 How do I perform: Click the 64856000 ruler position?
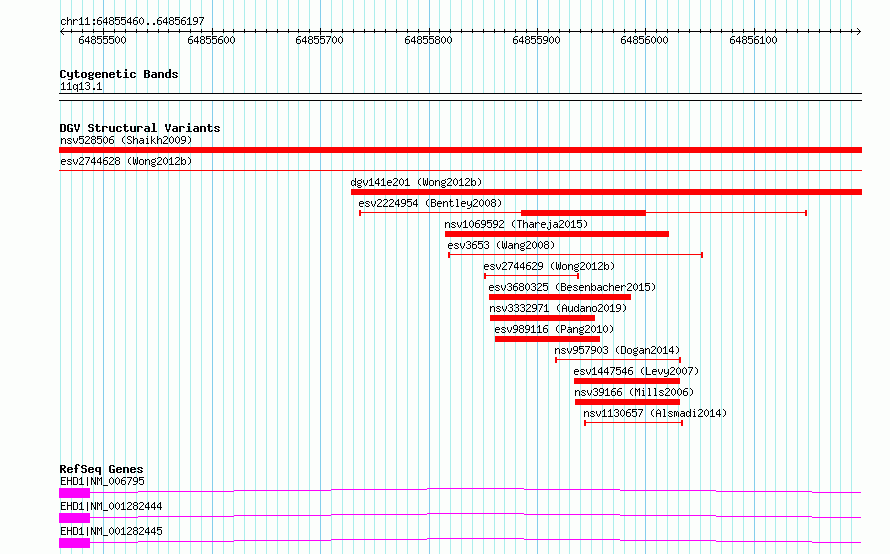pos(645,40)
